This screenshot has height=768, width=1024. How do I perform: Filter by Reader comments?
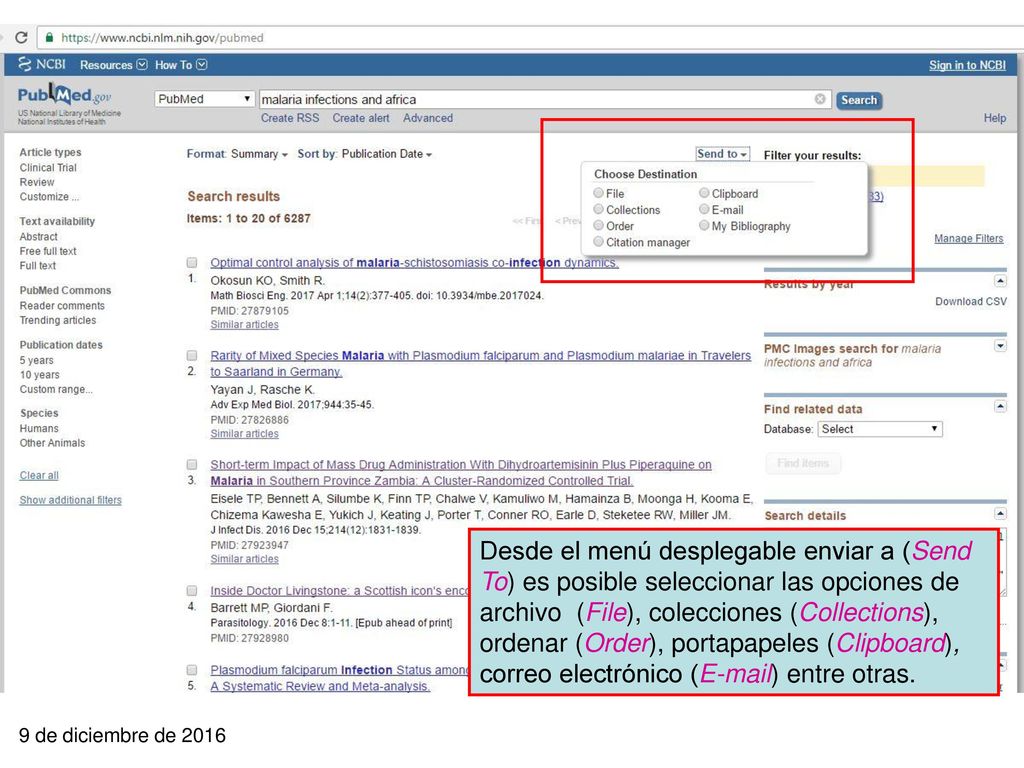[62, 306]
